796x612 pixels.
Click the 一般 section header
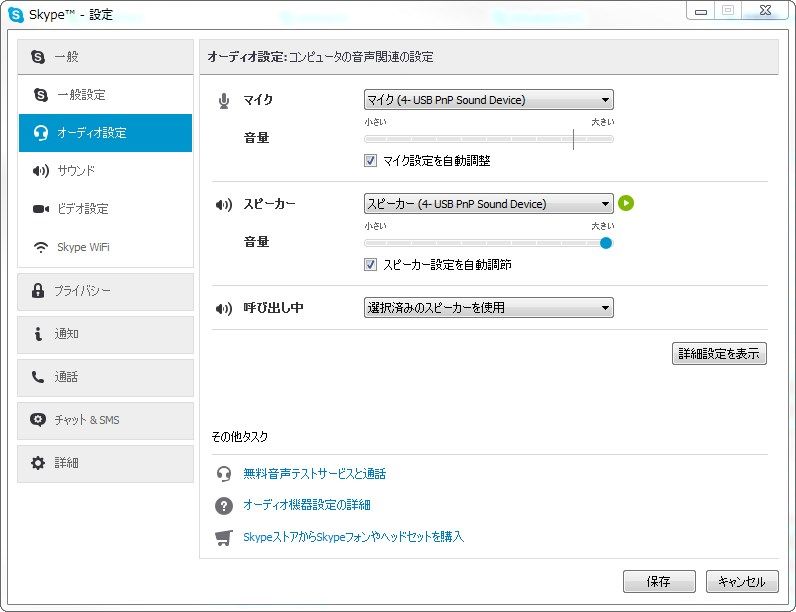click(106, 57)
